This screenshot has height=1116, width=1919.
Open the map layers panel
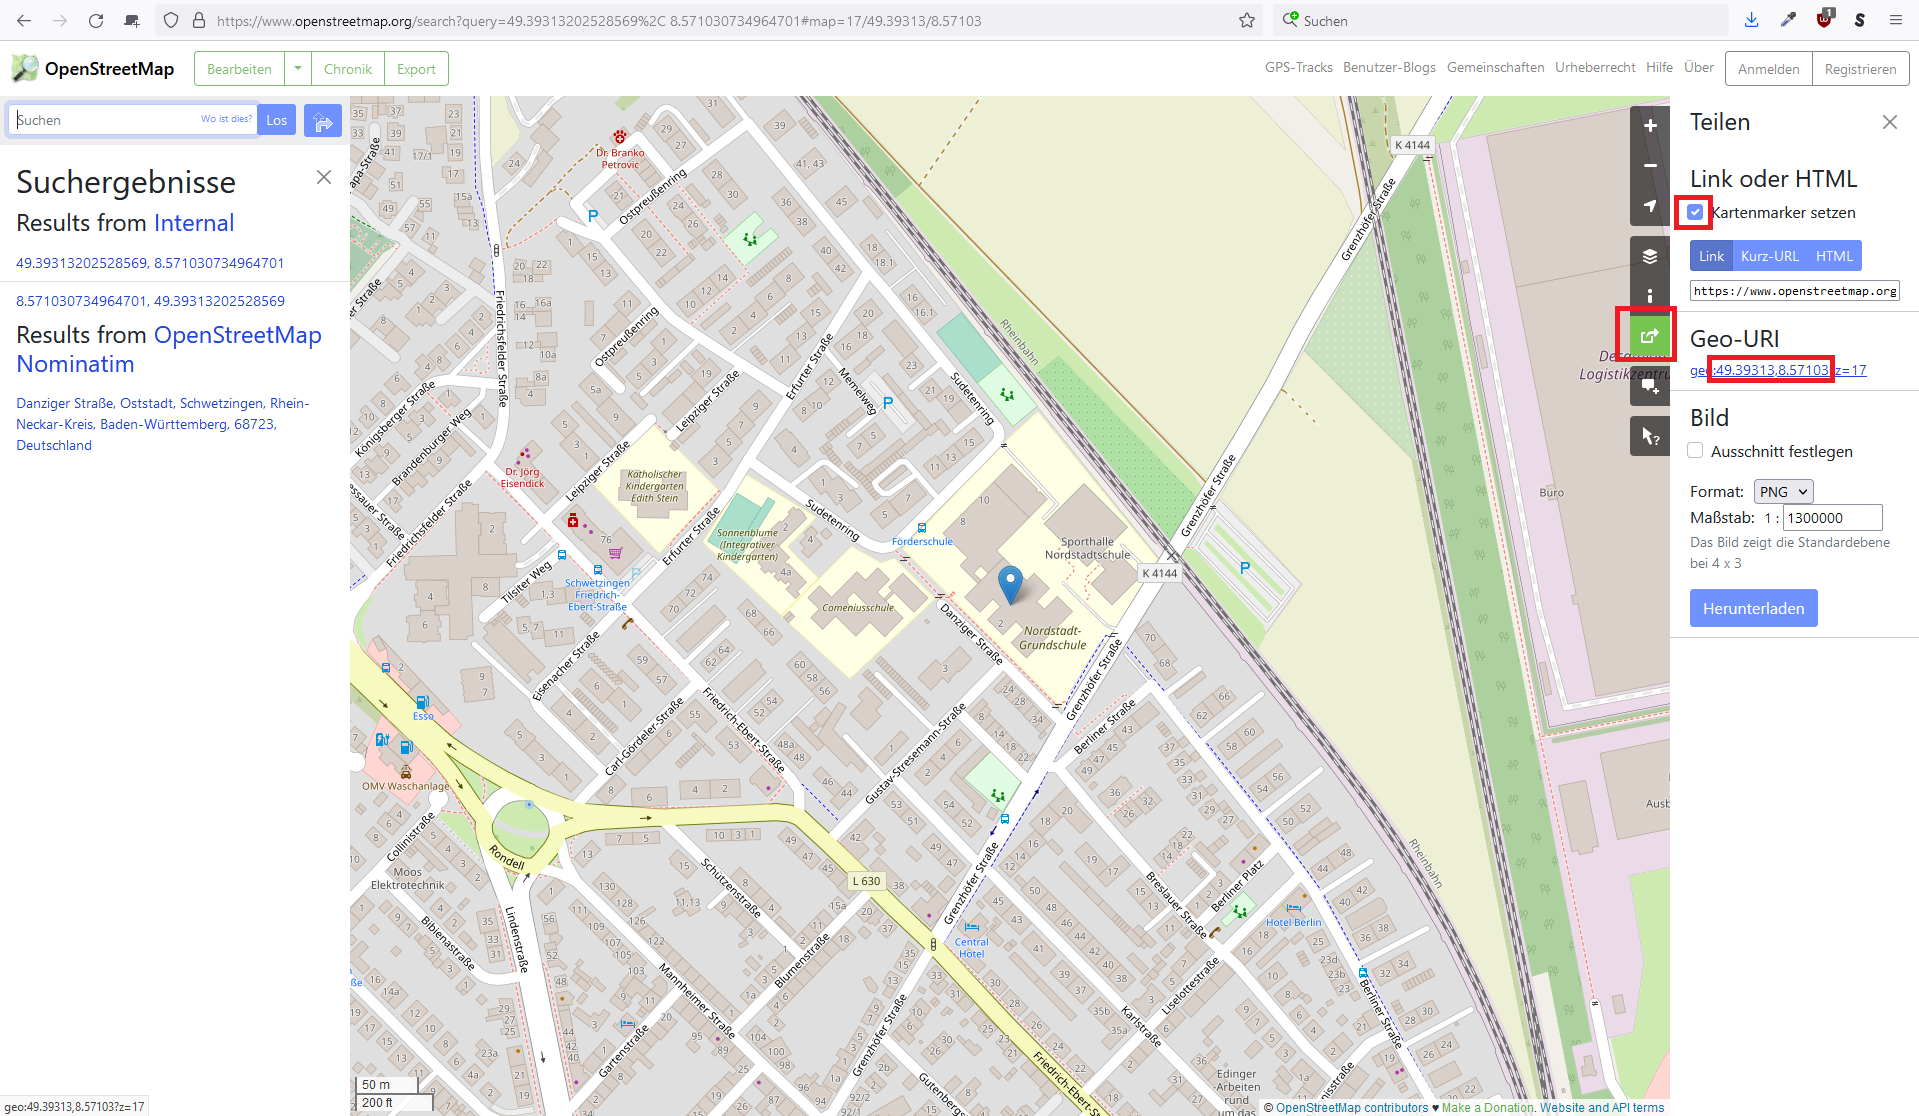click(x=1650, y=256)
